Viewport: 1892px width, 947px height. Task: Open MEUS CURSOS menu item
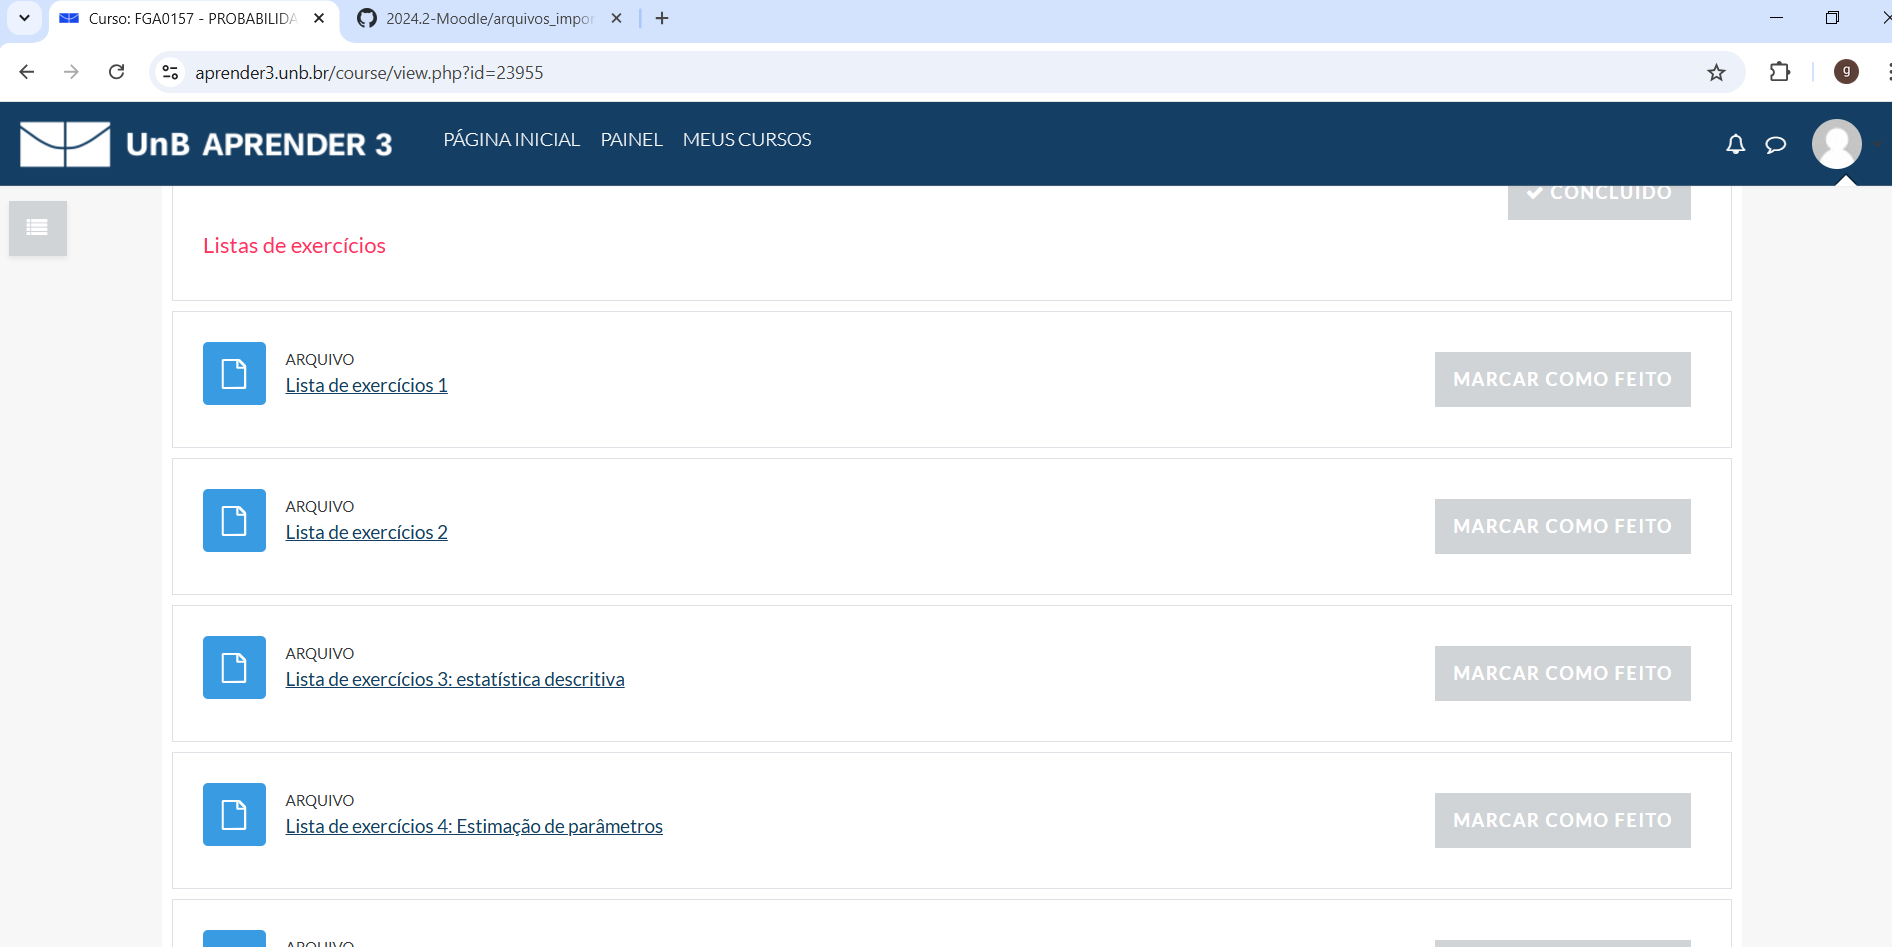pos(747,140)
